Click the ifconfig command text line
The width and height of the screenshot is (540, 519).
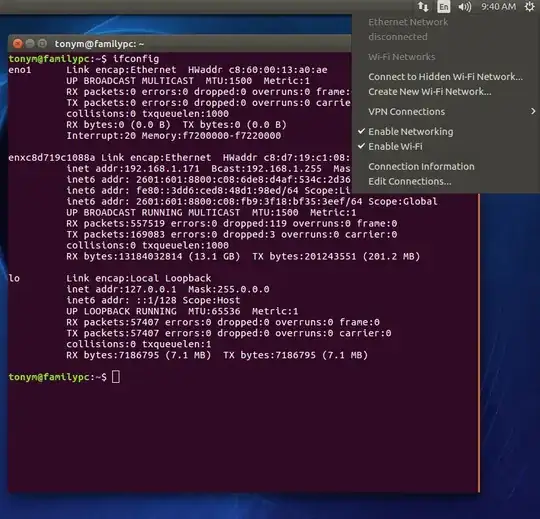[84, 59]
